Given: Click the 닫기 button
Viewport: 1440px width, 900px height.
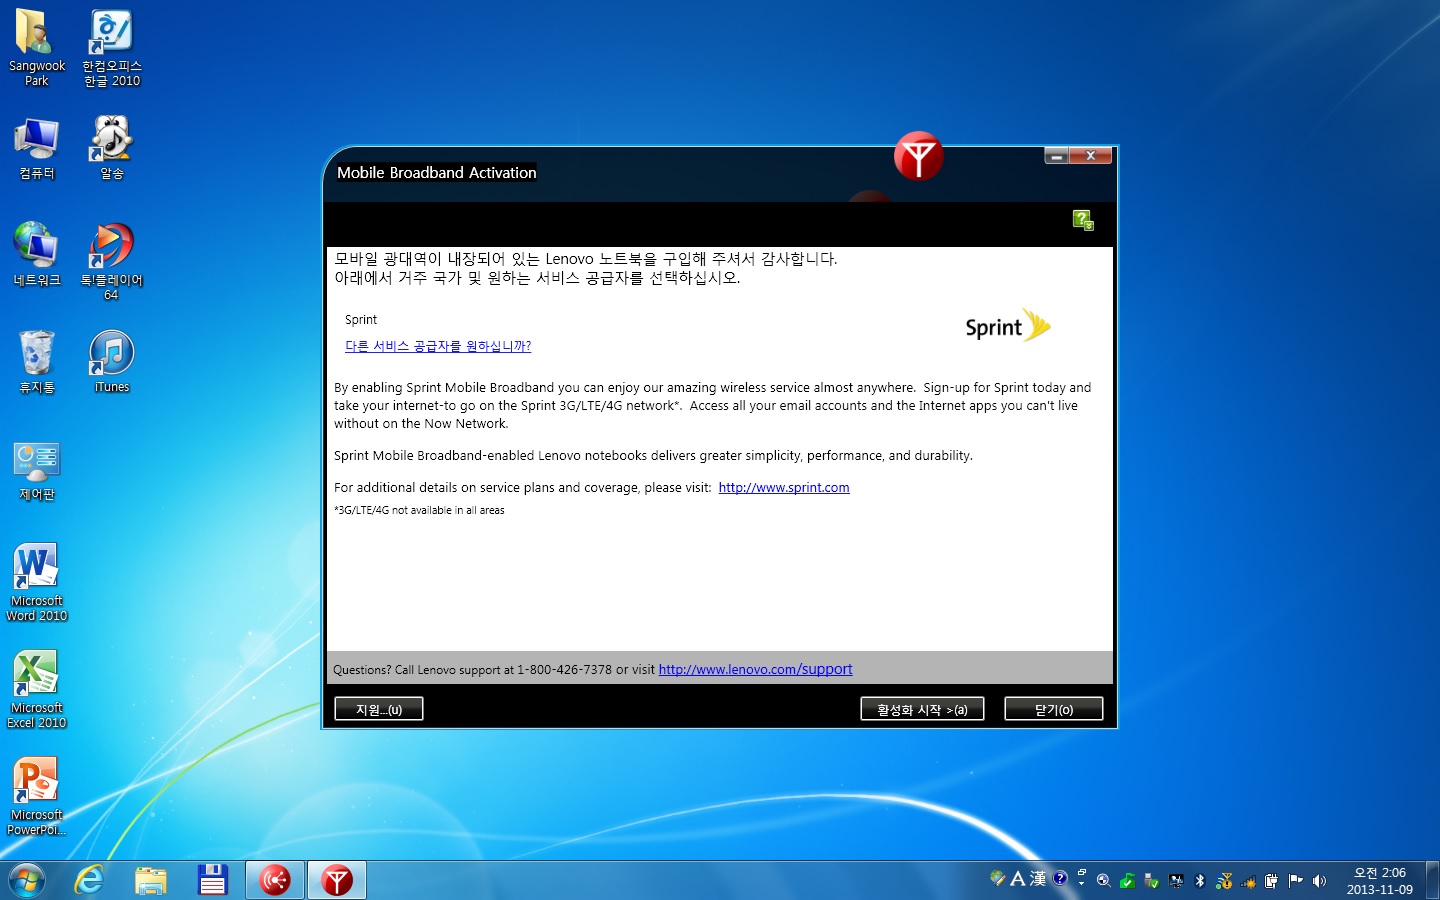Looking at the screenshot, I should tap(1053, 709).
